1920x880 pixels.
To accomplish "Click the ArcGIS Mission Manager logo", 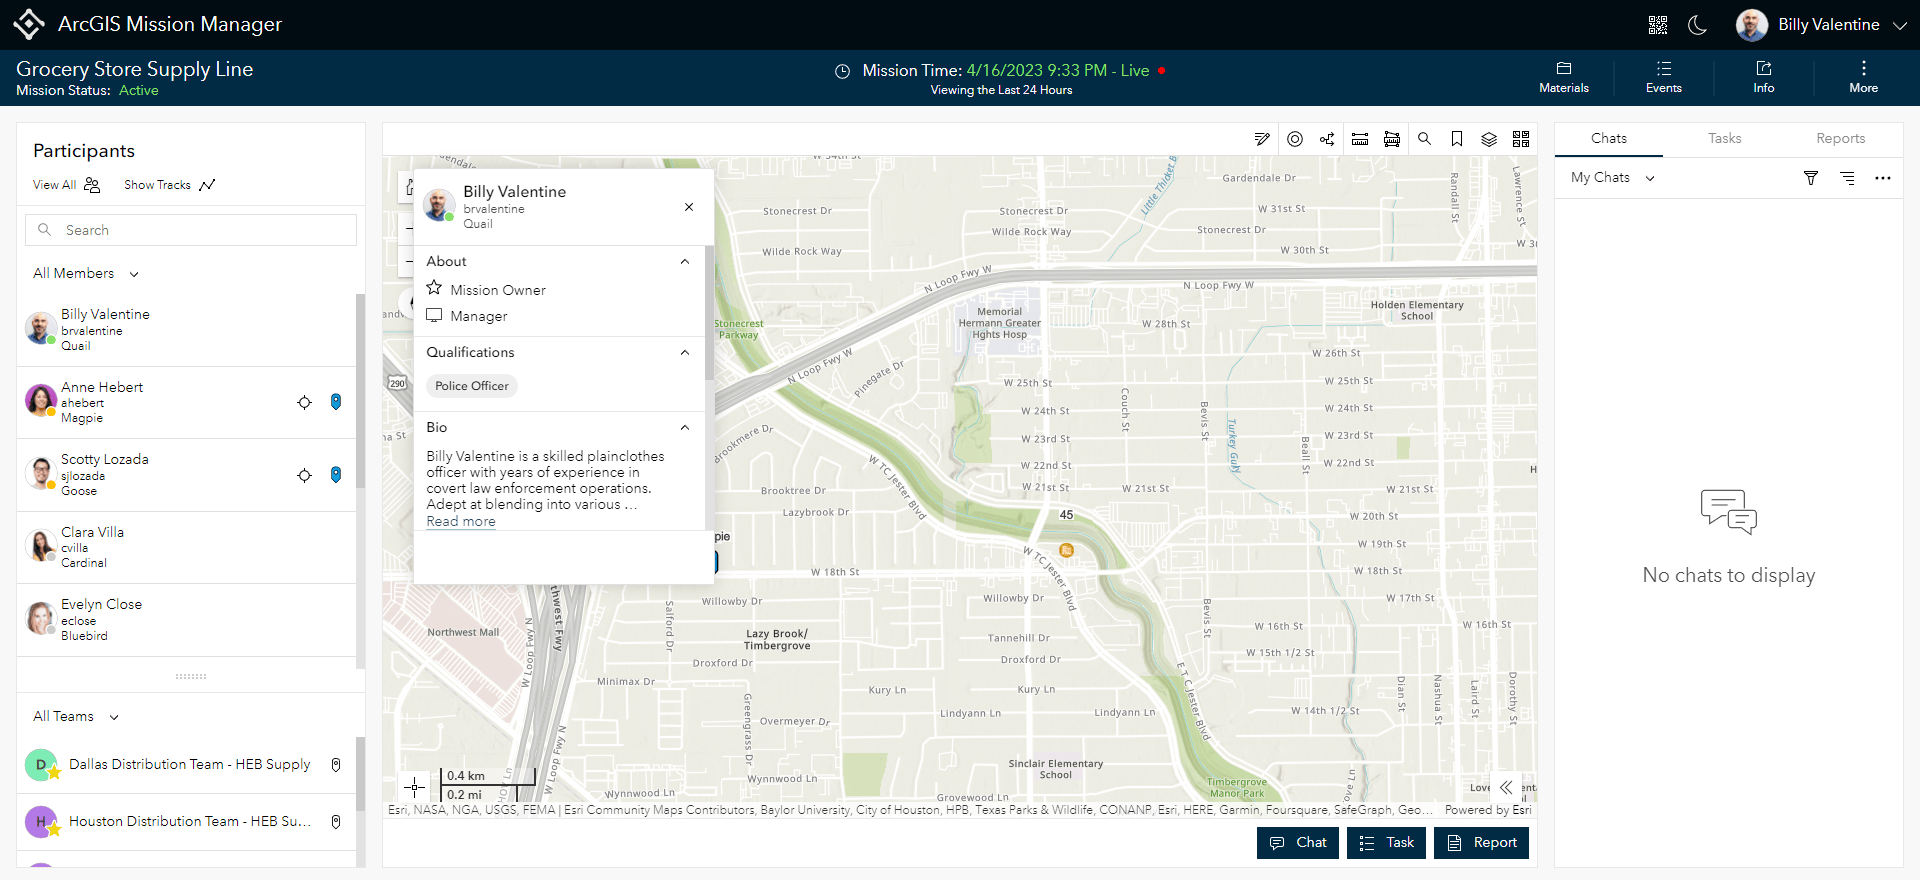I will (29, 24).
